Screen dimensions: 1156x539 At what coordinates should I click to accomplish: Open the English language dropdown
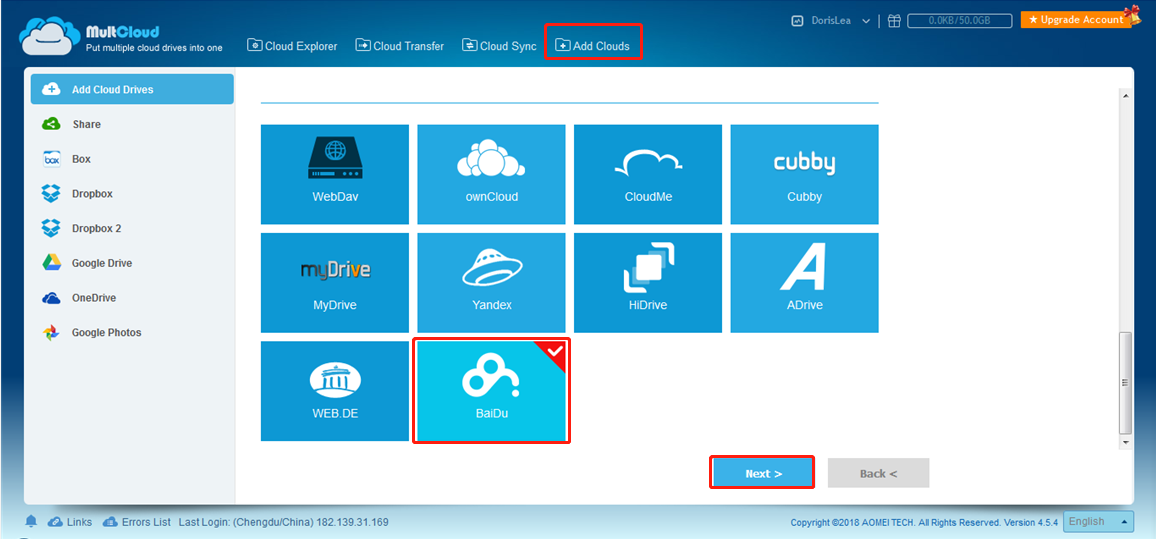1098,521
